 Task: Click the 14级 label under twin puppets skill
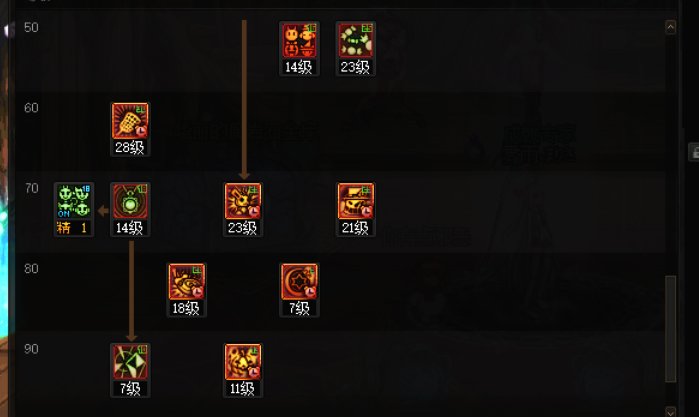(x=299, y=67)
